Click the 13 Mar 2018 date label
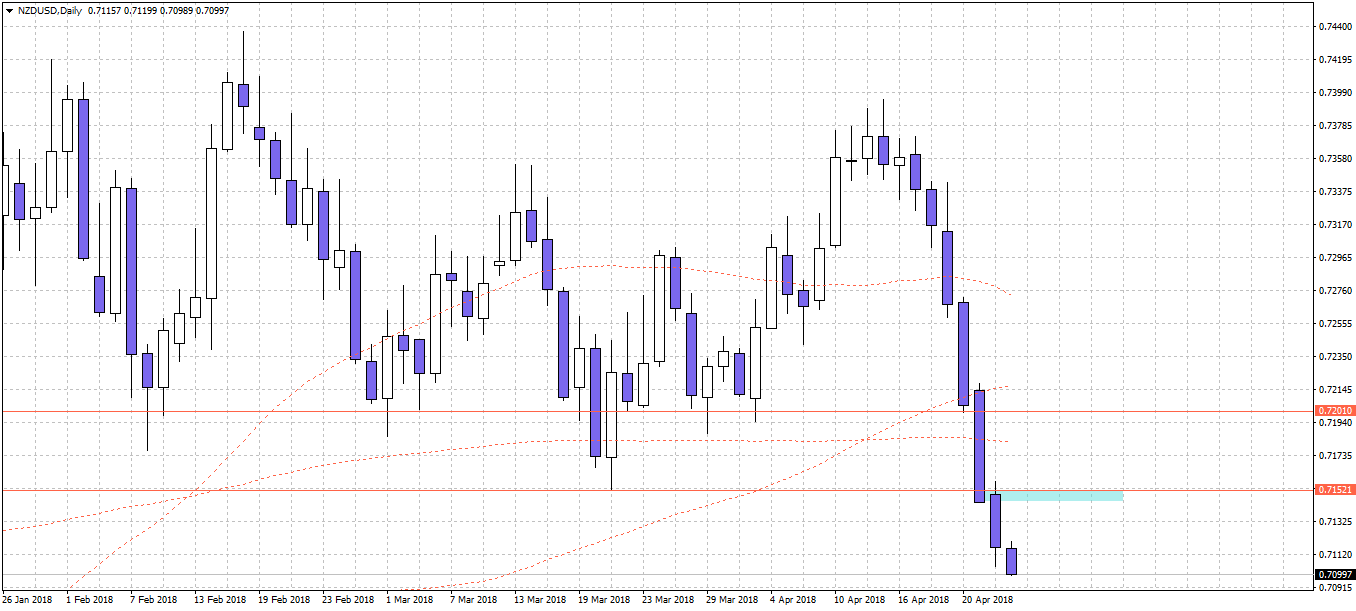Viewport: 1356px width, 611px height. (540, 600)
